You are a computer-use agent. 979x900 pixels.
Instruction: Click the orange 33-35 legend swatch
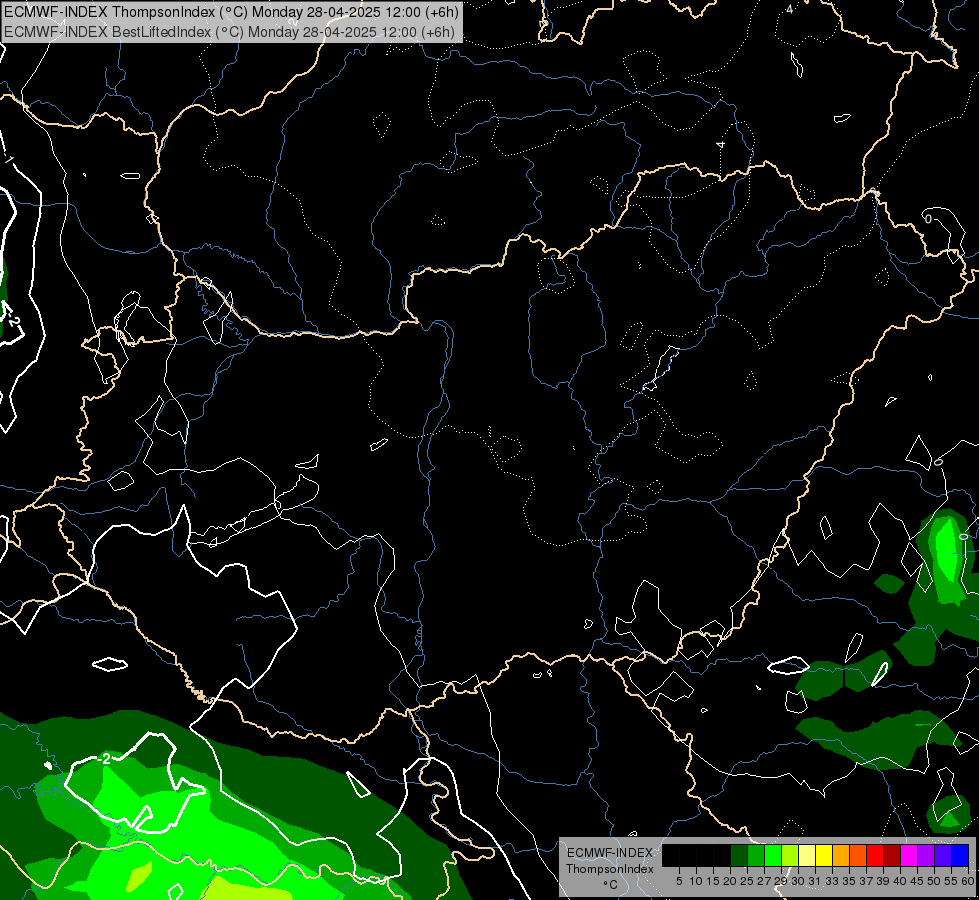pyautogui.click(x=841, y=855)
